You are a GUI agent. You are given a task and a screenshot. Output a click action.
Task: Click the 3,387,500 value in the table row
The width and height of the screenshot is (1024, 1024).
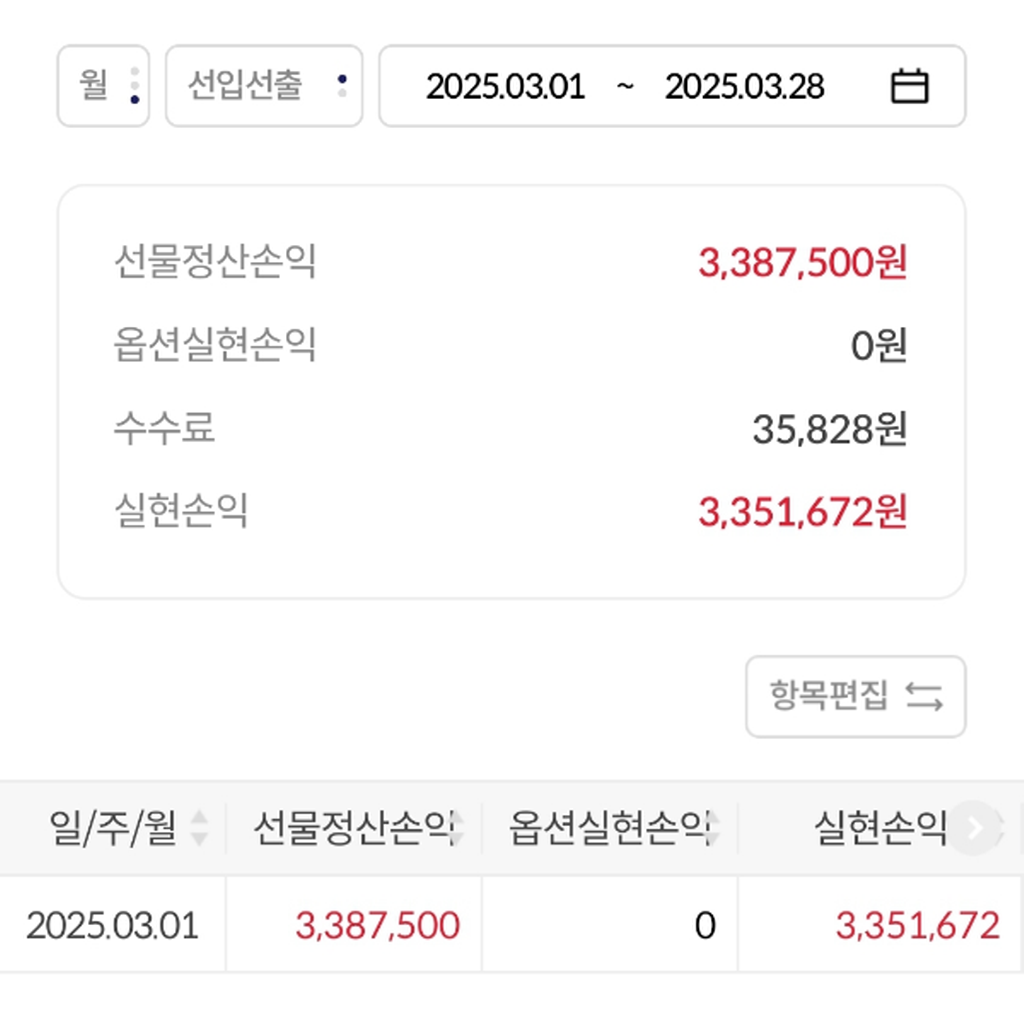(377, 925)
